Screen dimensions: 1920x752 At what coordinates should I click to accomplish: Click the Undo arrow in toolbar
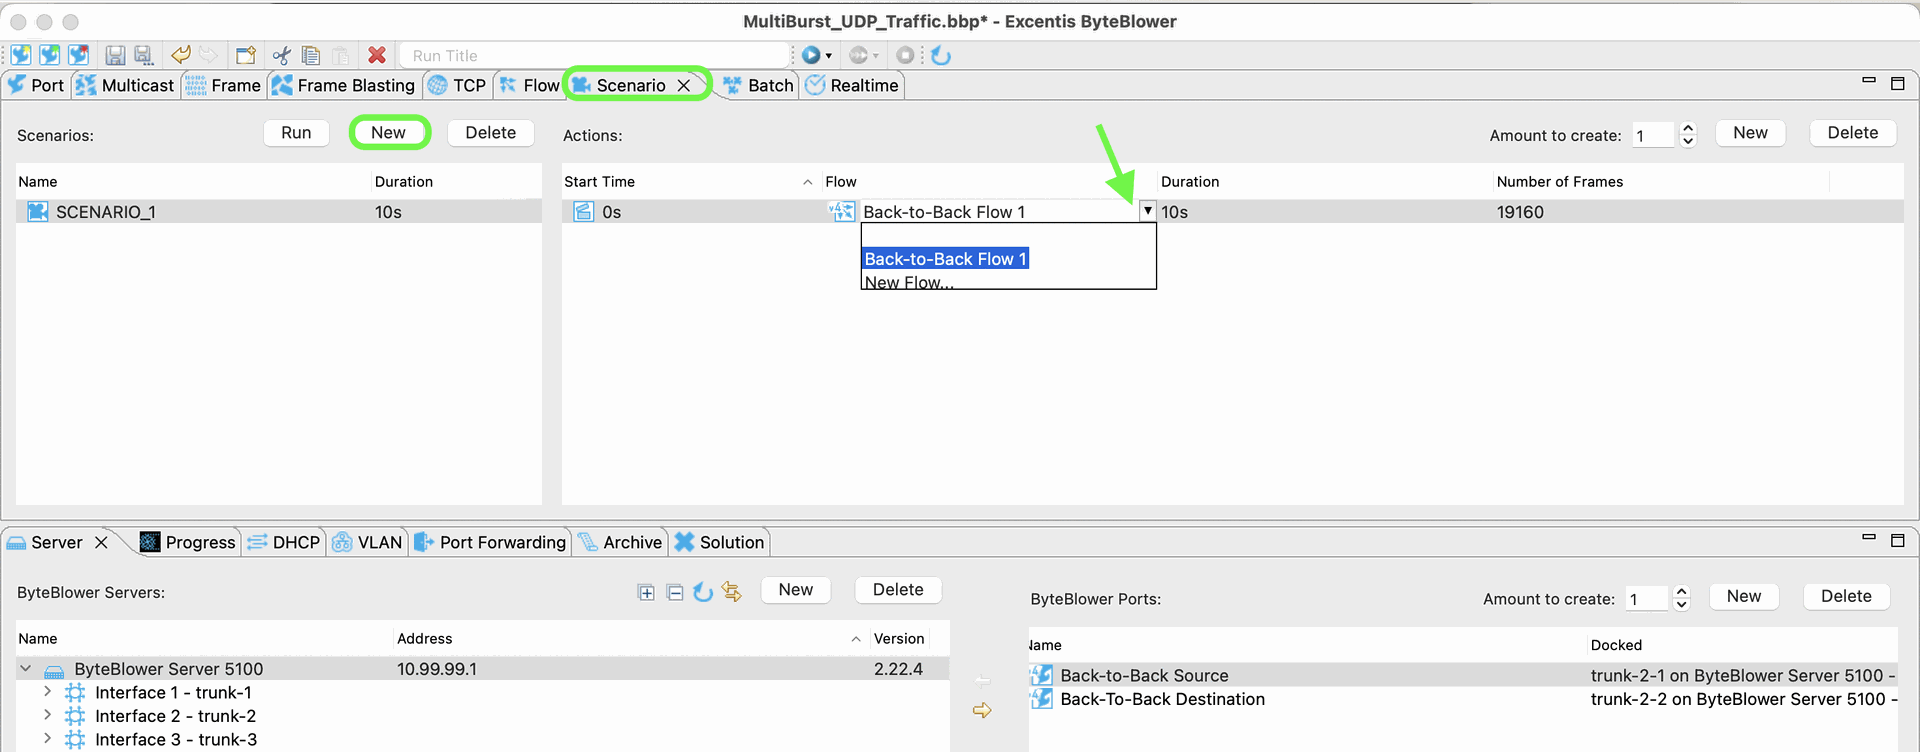(x=181, y=55)
